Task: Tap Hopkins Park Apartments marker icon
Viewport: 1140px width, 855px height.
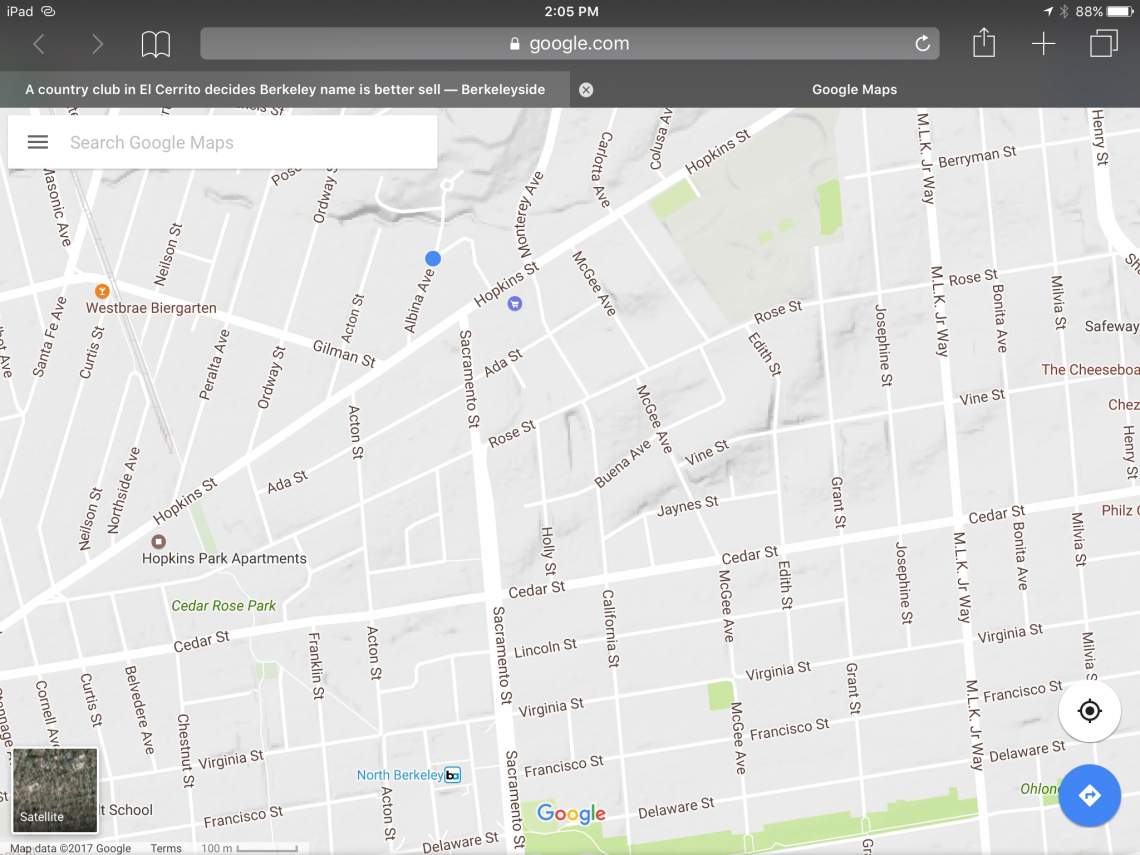Action: [158, 542]
